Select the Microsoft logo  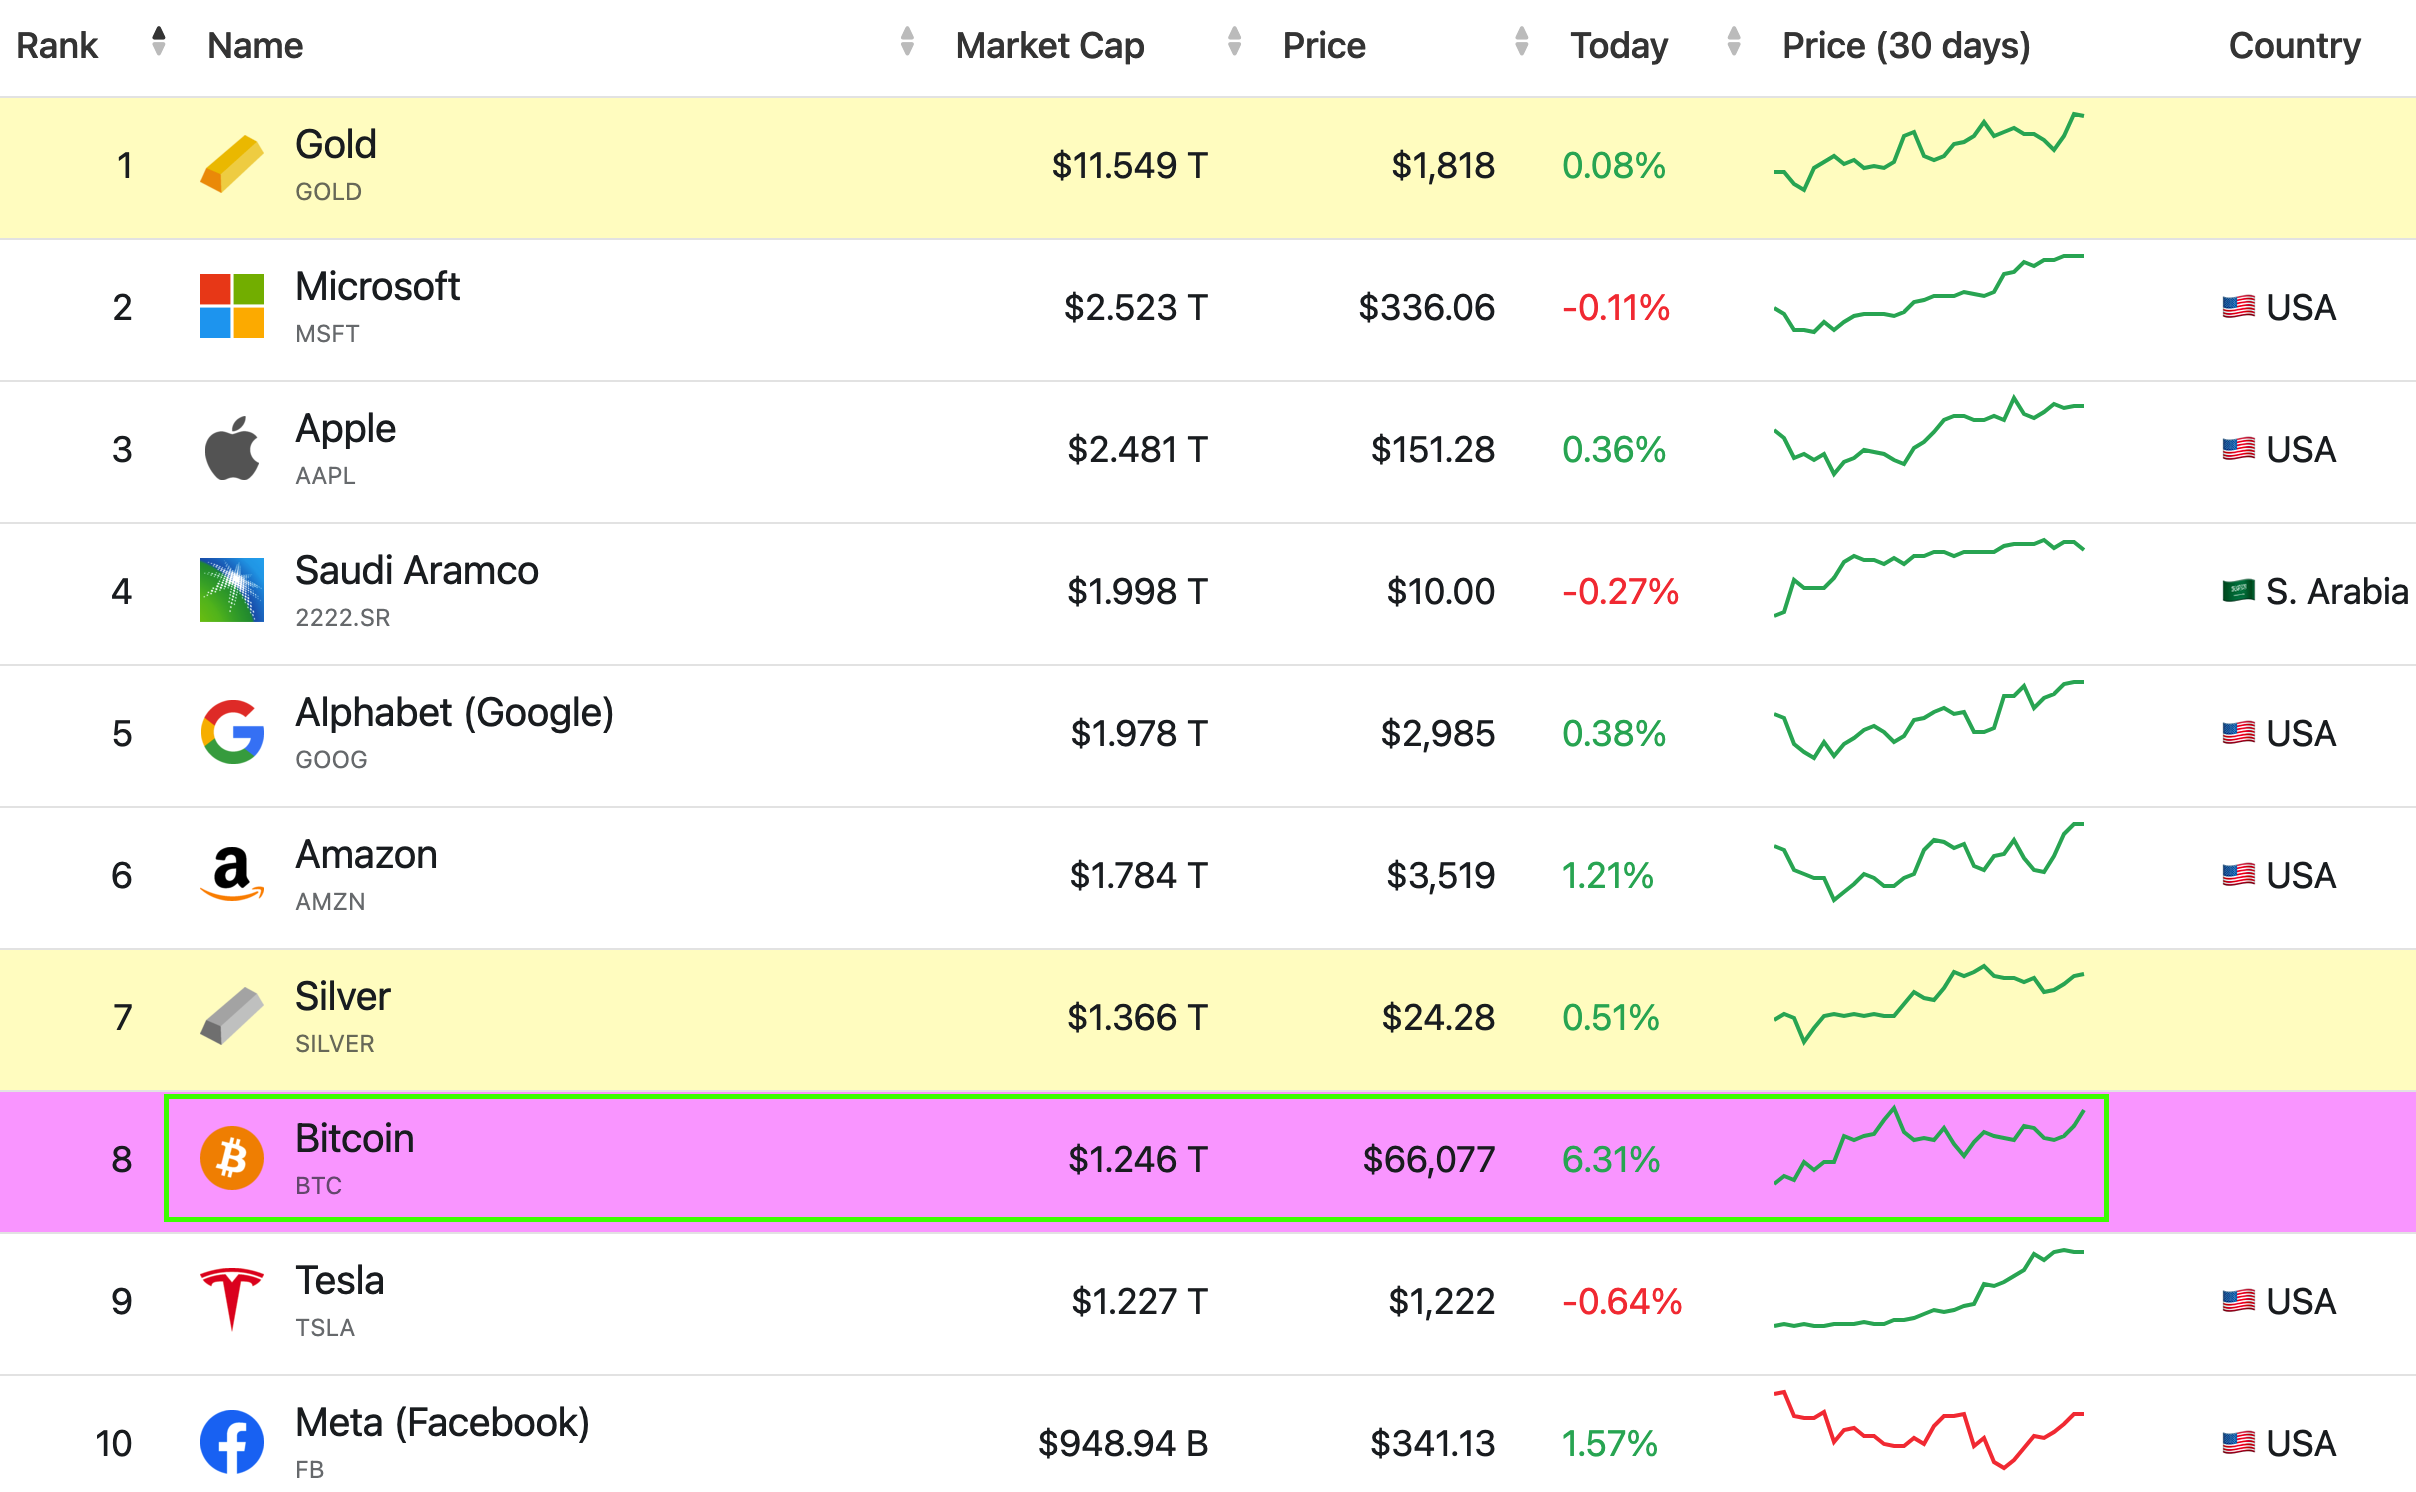(x=231, y=308)
